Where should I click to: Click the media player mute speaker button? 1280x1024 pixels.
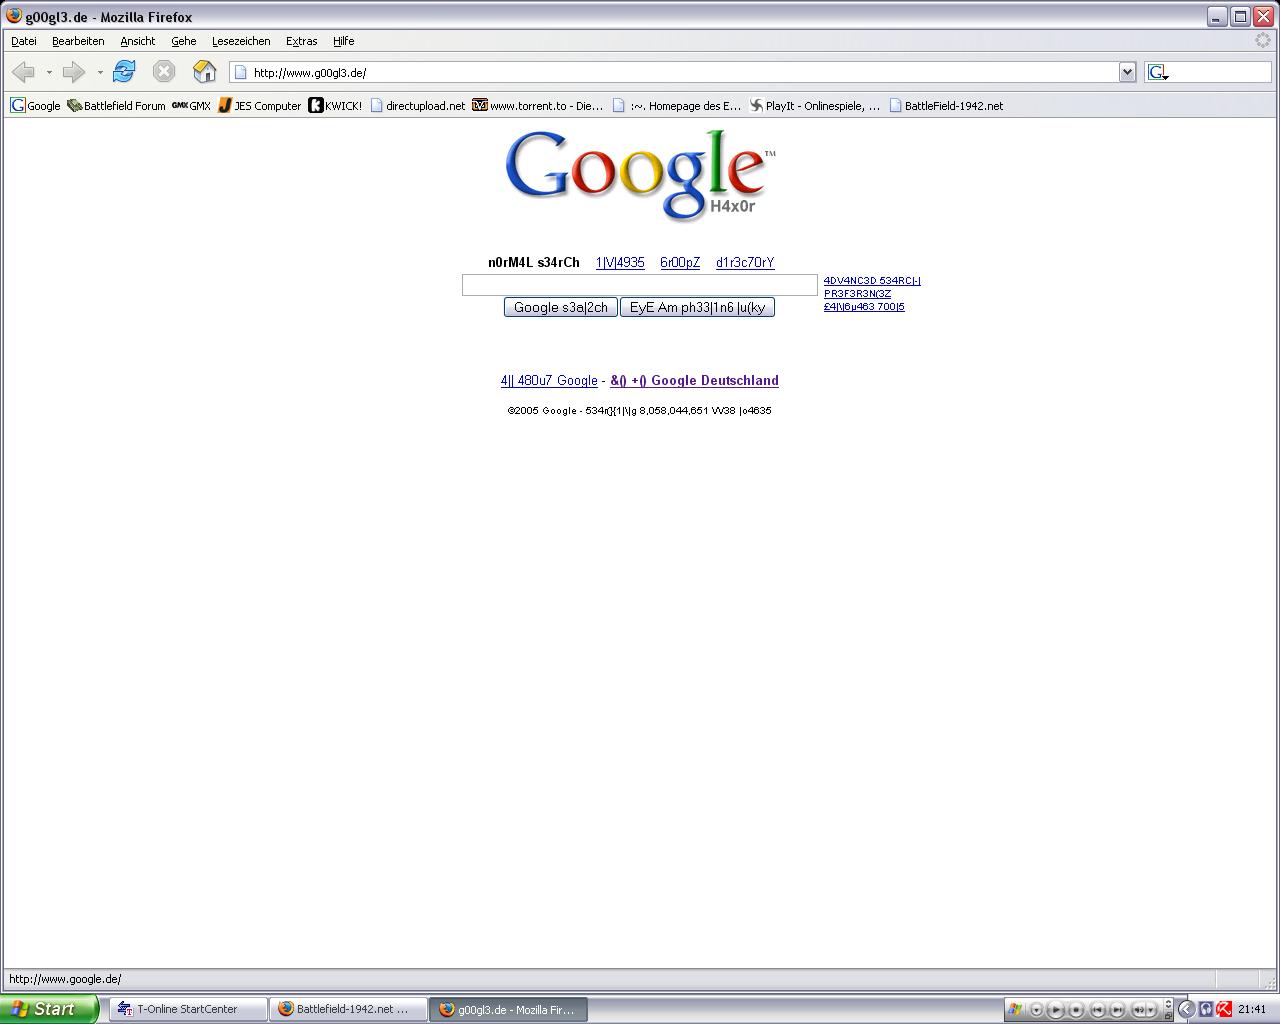coord(1138,1010)
